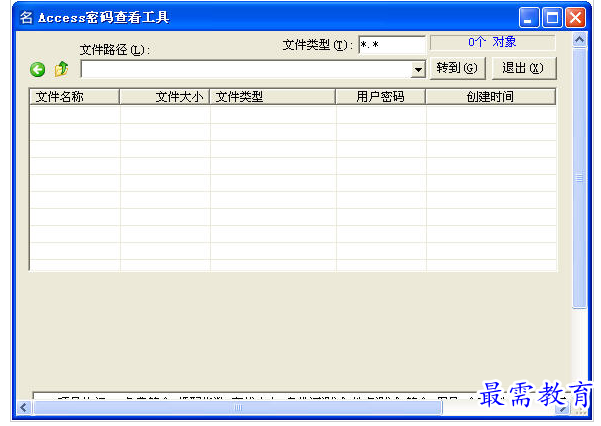Open the file path dropdown arrow
This screenshot has height=426, width=601.
click(418, 69)
